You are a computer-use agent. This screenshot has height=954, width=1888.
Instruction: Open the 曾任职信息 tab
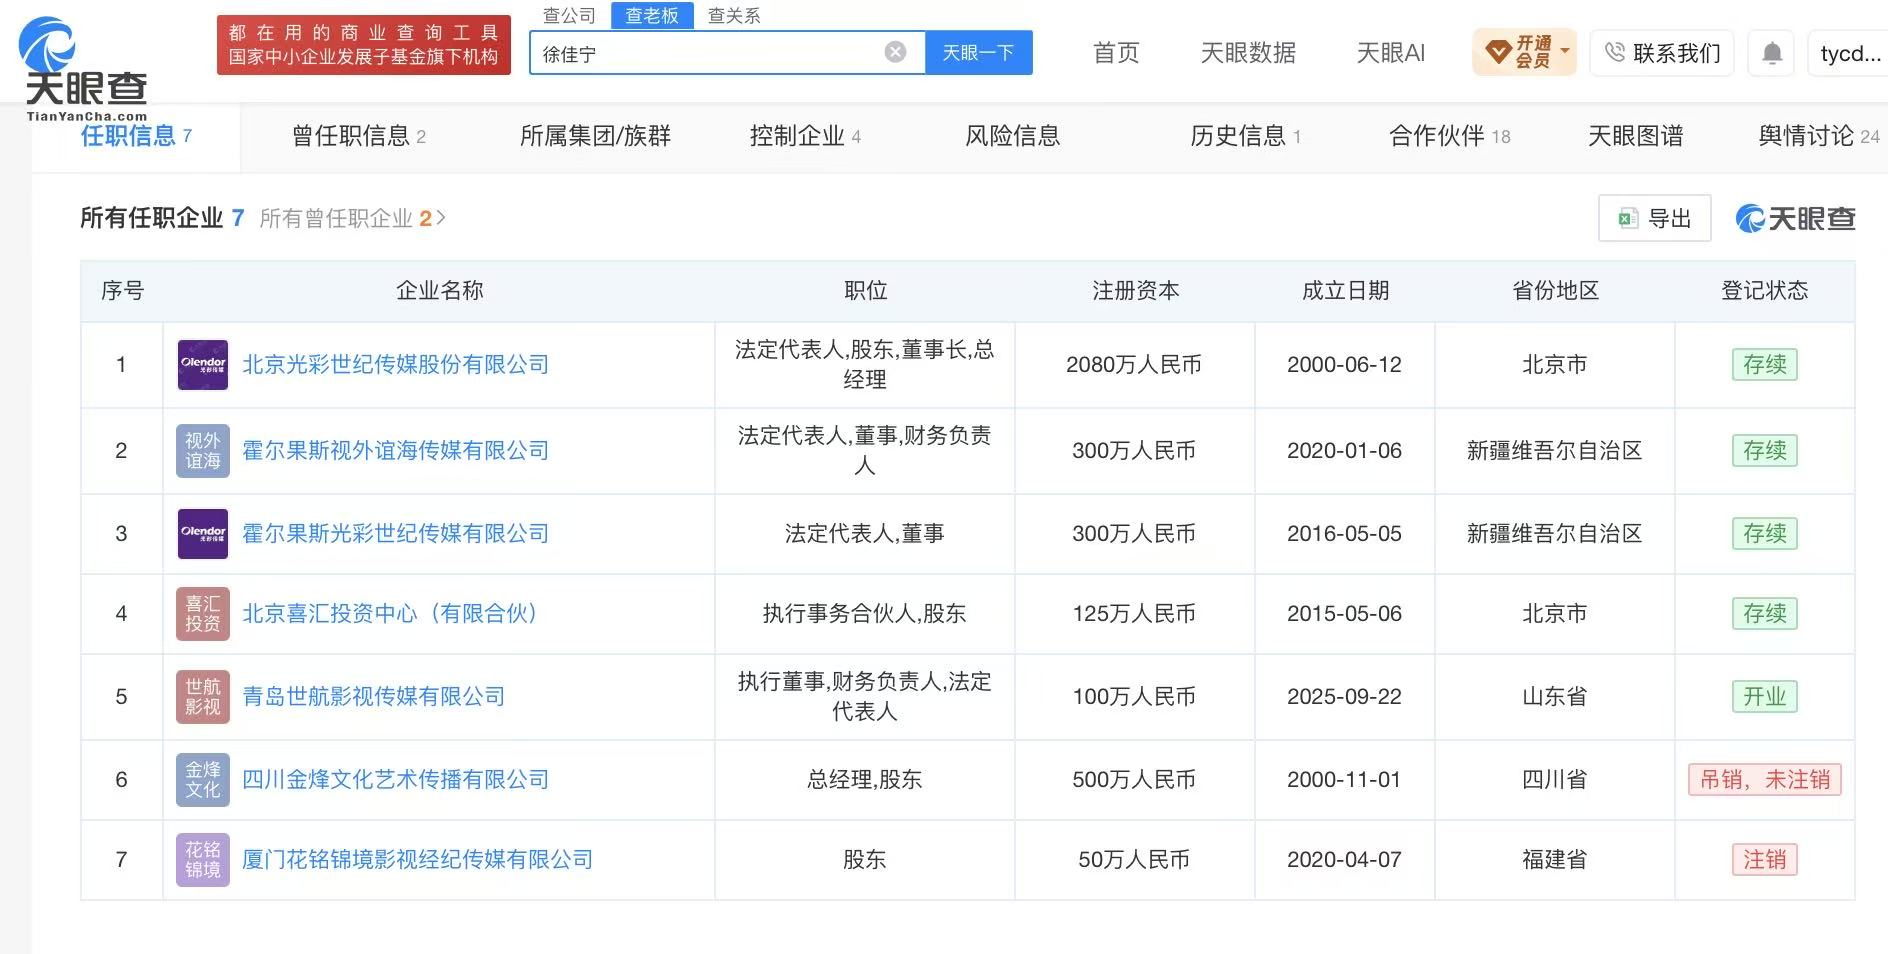click(359, 136)
